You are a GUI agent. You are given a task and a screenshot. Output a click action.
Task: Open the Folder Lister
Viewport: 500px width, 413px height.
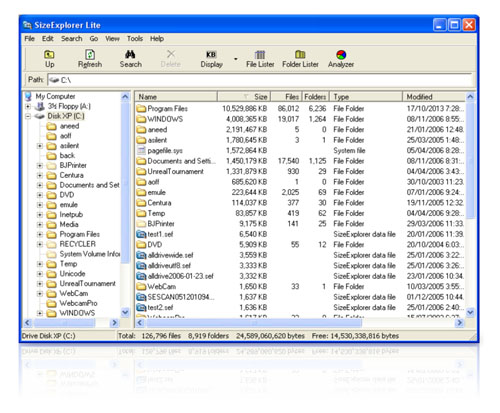(300, 59)
